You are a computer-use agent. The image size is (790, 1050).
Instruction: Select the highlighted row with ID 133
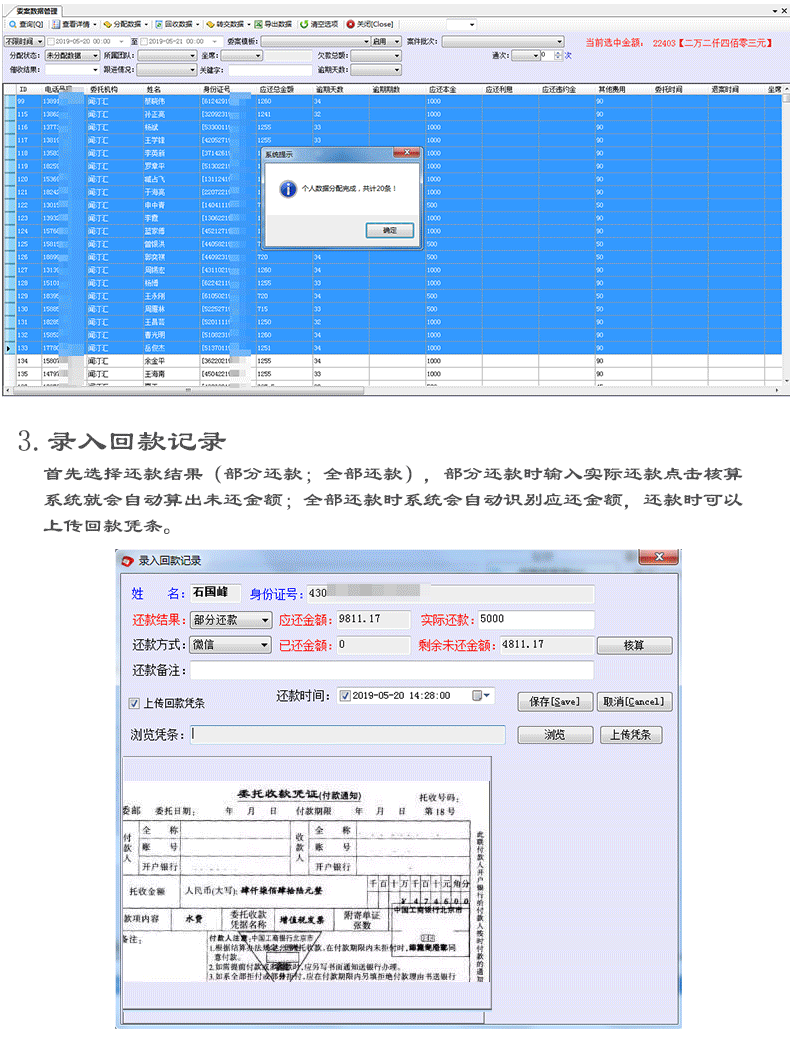(x=393, y=348)
